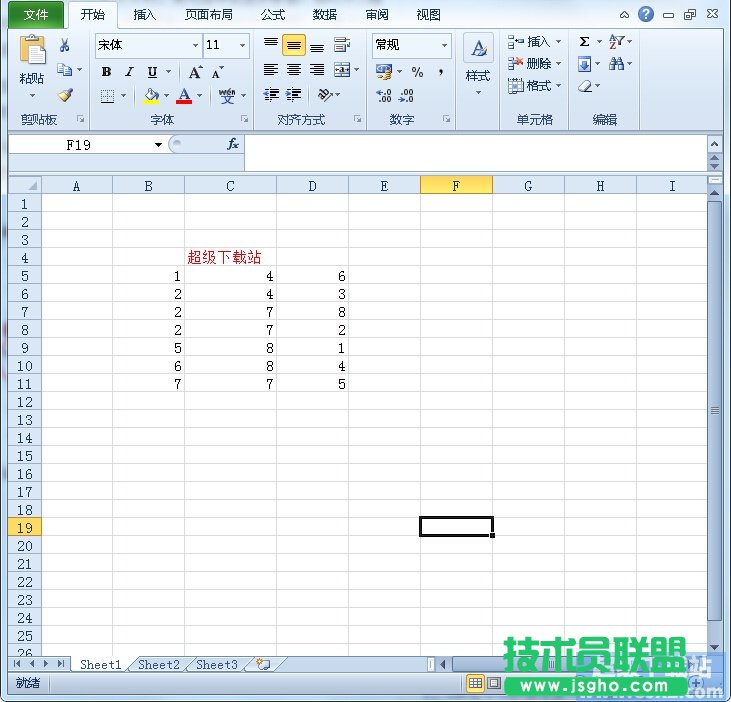Screen dimensions: 731x702
Task: Expand the font size 11 dropdown
Action: (242, 46)
